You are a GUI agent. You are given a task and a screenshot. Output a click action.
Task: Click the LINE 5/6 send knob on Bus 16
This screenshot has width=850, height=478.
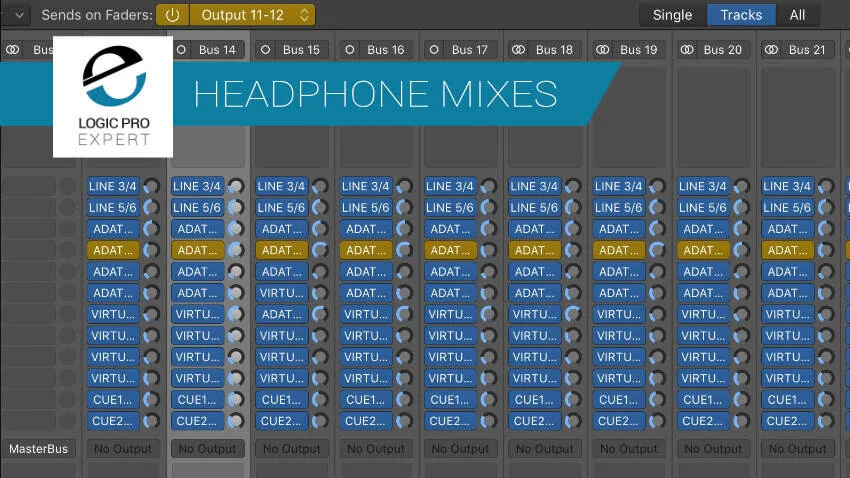404,208
